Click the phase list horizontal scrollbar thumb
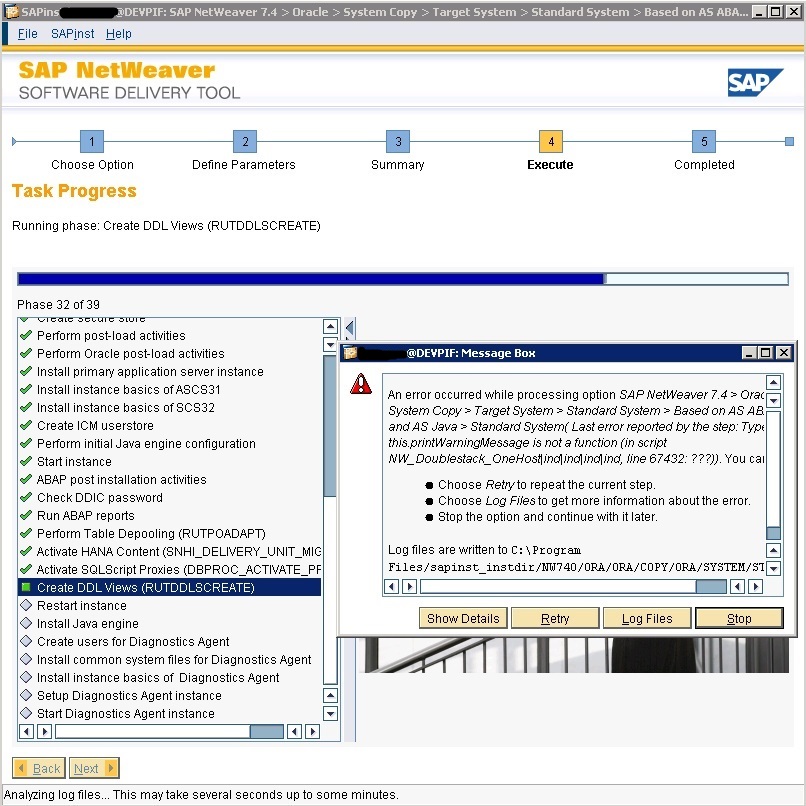The image size is (806, 806). tap(266, 731)
